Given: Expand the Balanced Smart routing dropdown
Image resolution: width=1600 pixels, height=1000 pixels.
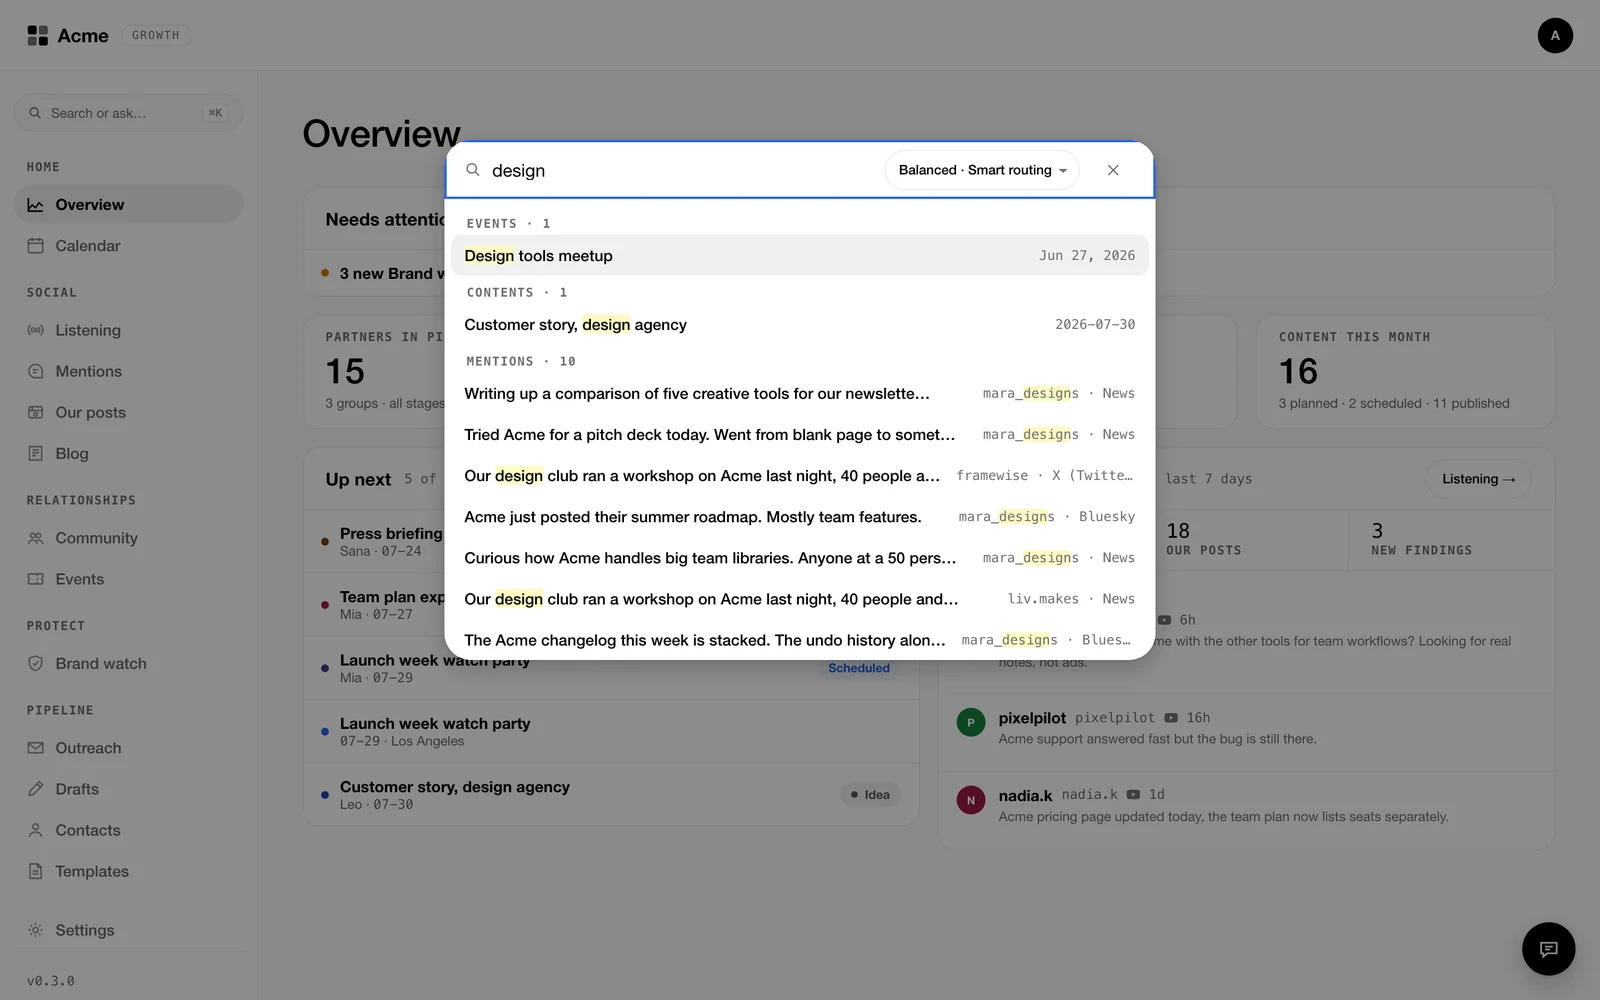Looking at the screenshot, I should click(982, 170).
